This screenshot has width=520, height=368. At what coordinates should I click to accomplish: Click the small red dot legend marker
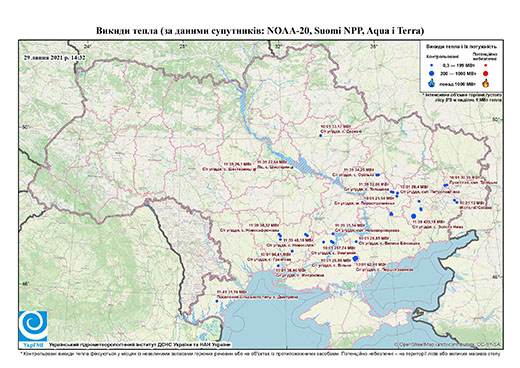[x=485, y=66]
